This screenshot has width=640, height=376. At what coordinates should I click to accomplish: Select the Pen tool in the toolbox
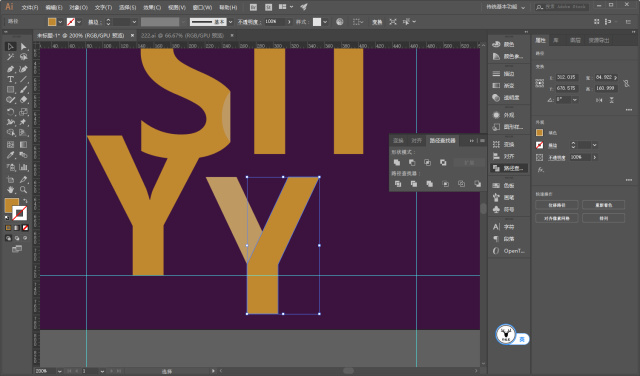[11, 69]
